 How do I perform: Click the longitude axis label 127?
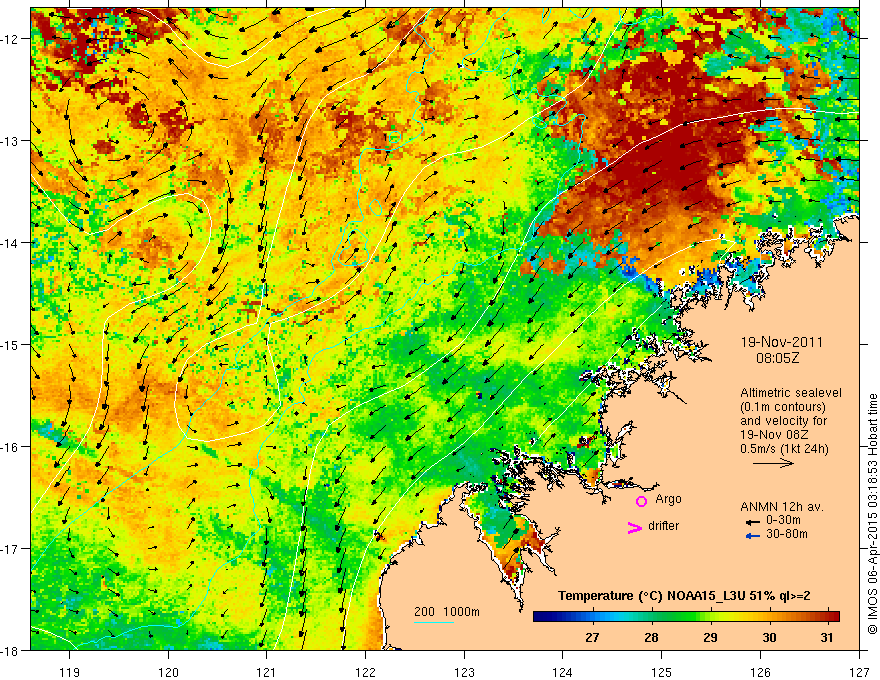[x=859, y=672]
